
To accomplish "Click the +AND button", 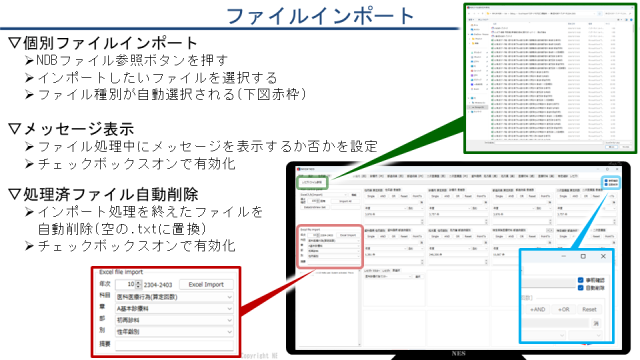I will pos(538,309).
